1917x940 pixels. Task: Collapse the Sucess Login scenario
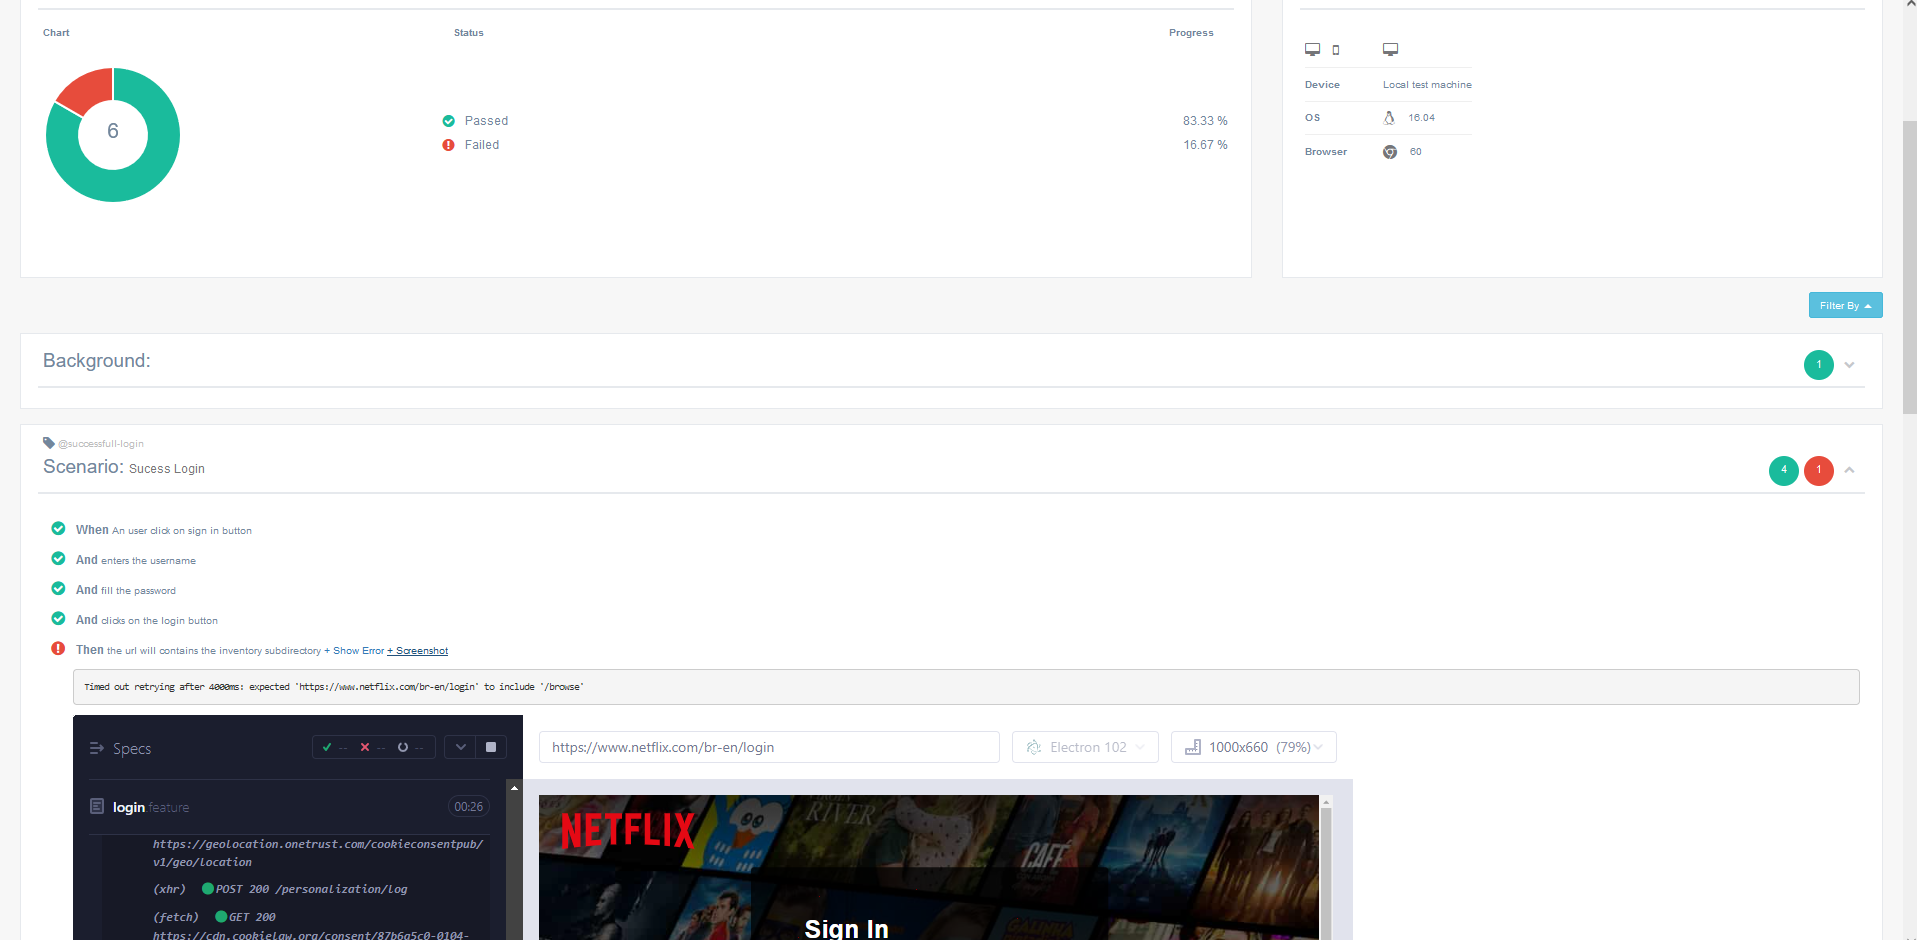coord(1850,470)
